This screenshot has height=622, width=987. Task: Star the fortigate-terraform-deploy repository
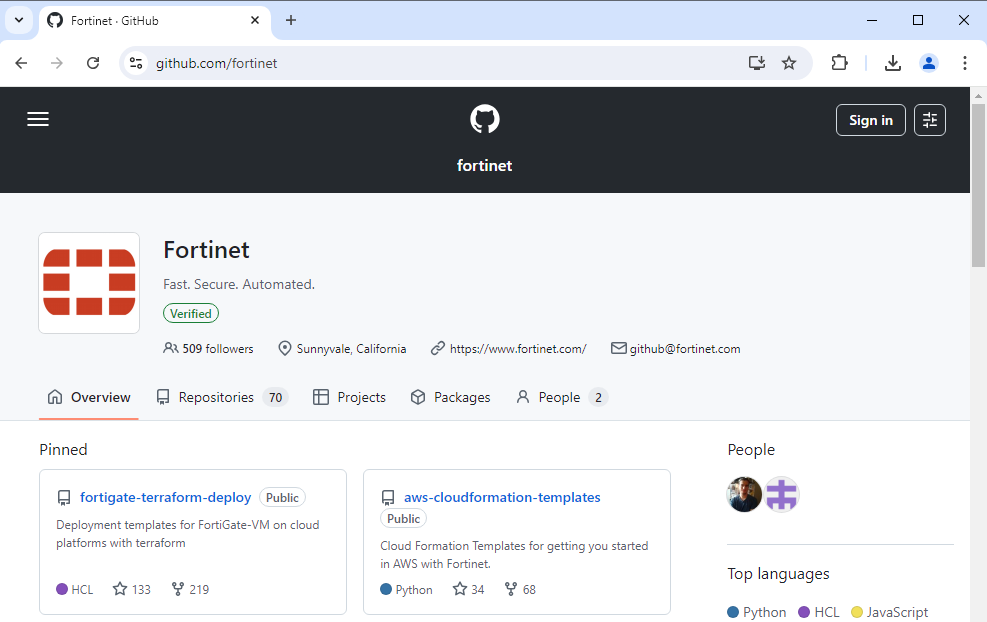tap(119, 589)
